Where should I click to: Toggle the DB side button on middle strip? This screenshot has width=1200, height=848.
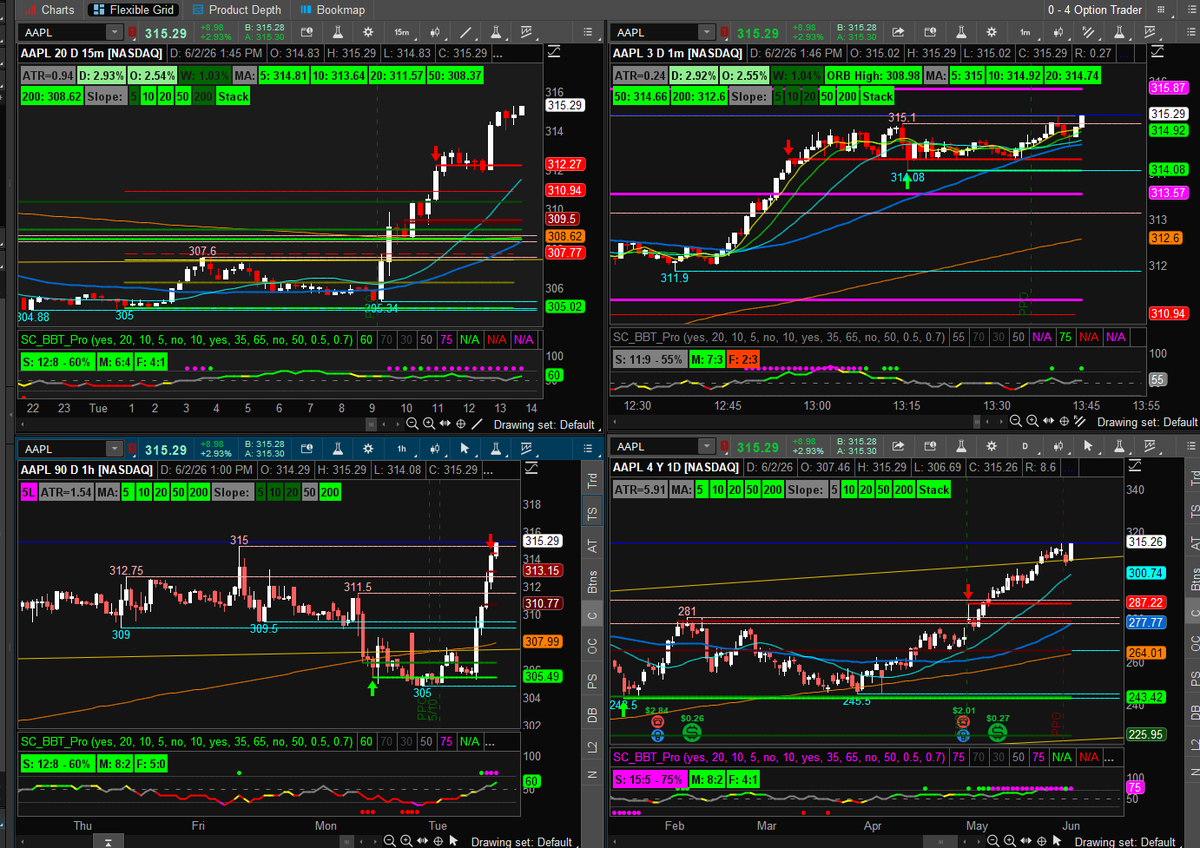pos(592,712)
